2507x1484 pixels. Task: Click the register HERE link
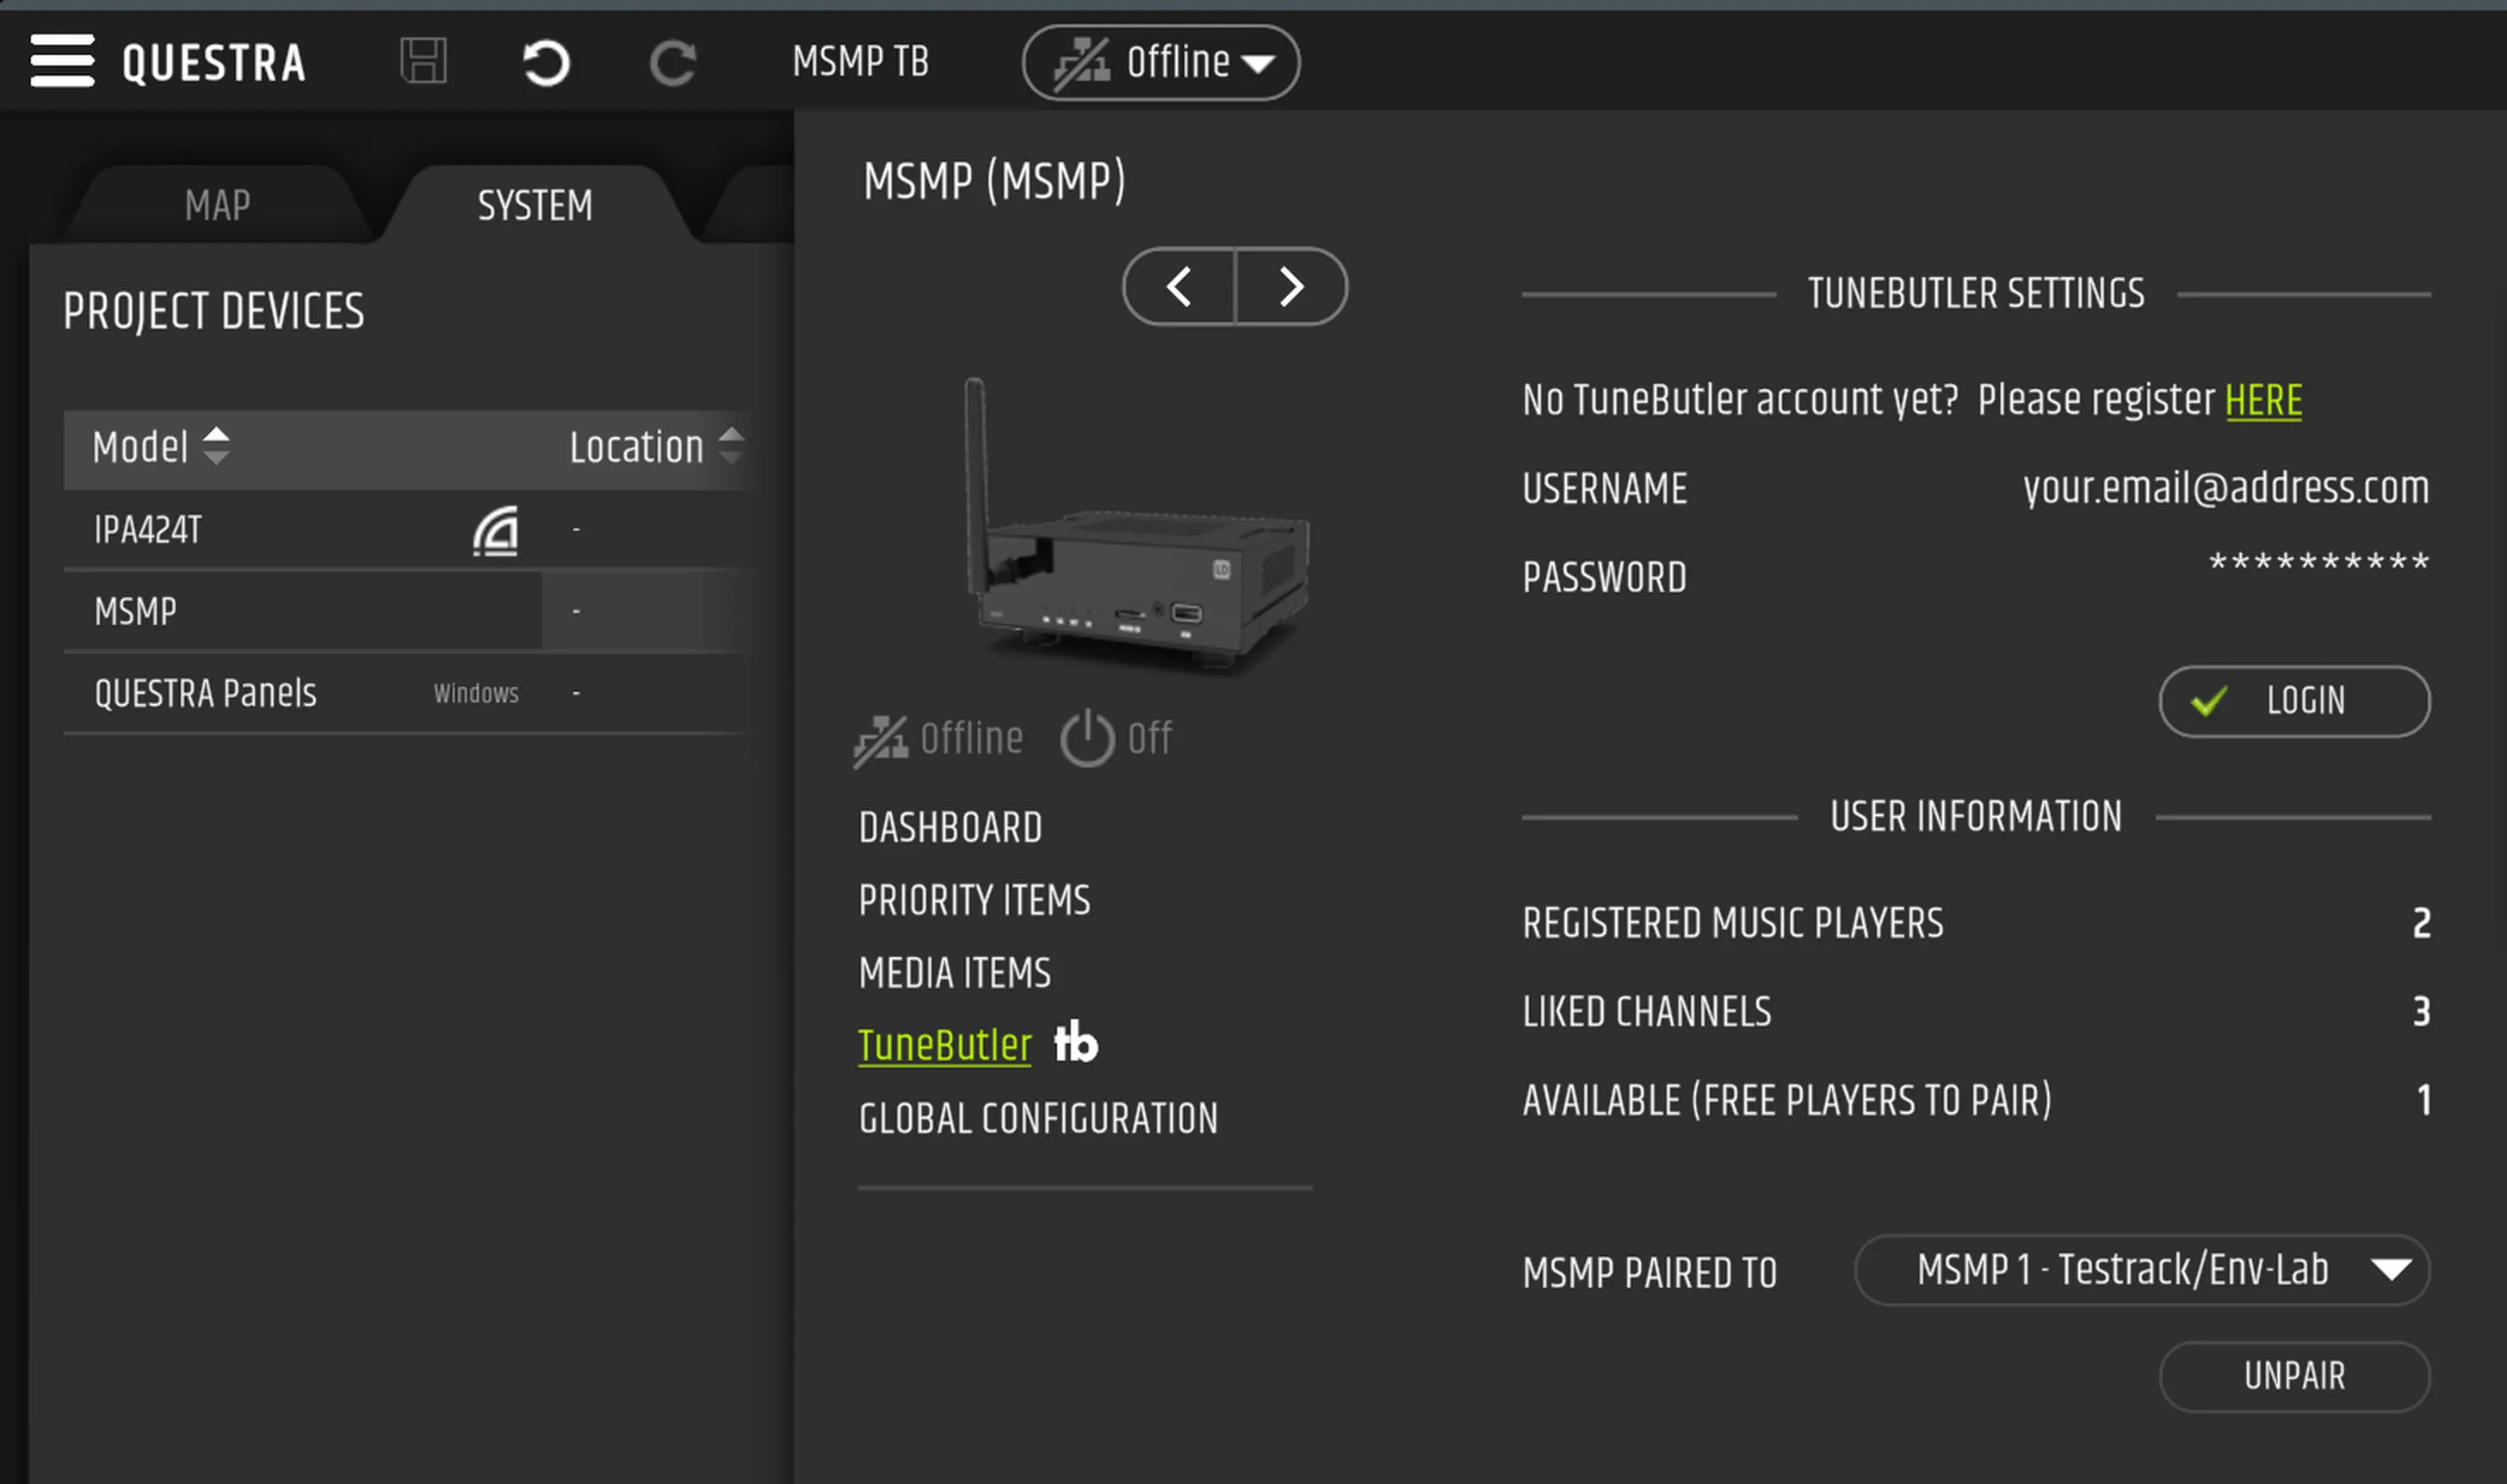pyautogui.click(x=2263, y=401)
